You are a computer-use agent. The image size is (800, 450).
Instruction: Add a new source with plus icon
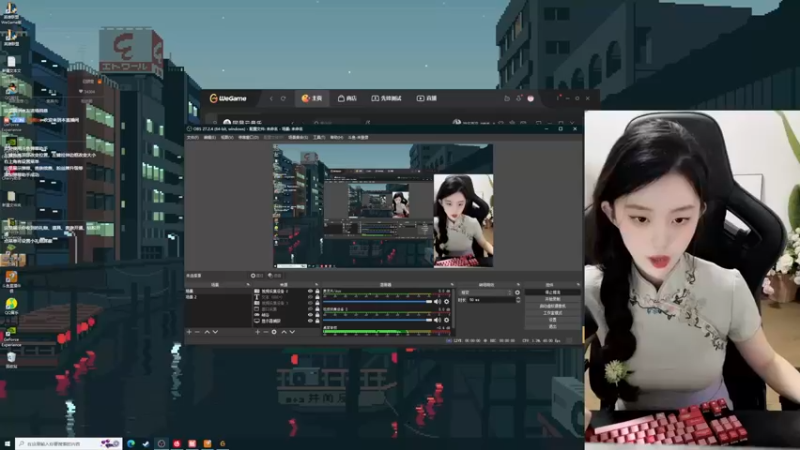[x=257, y=332]
